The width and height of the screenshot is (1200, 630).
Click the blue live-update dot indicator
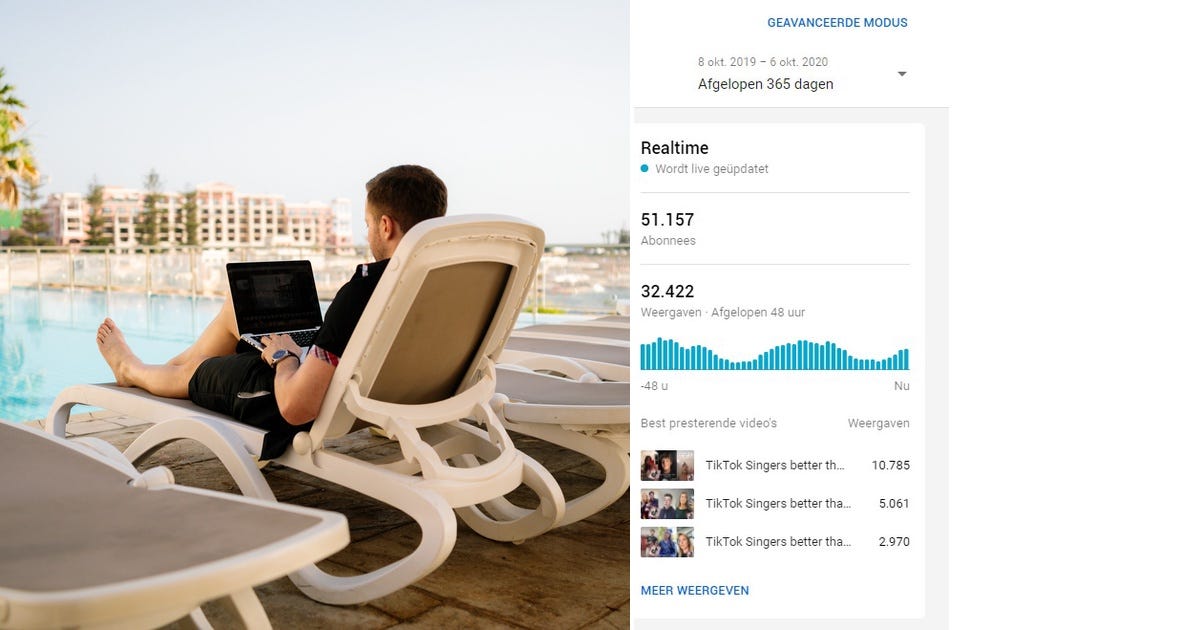point(645,169)
